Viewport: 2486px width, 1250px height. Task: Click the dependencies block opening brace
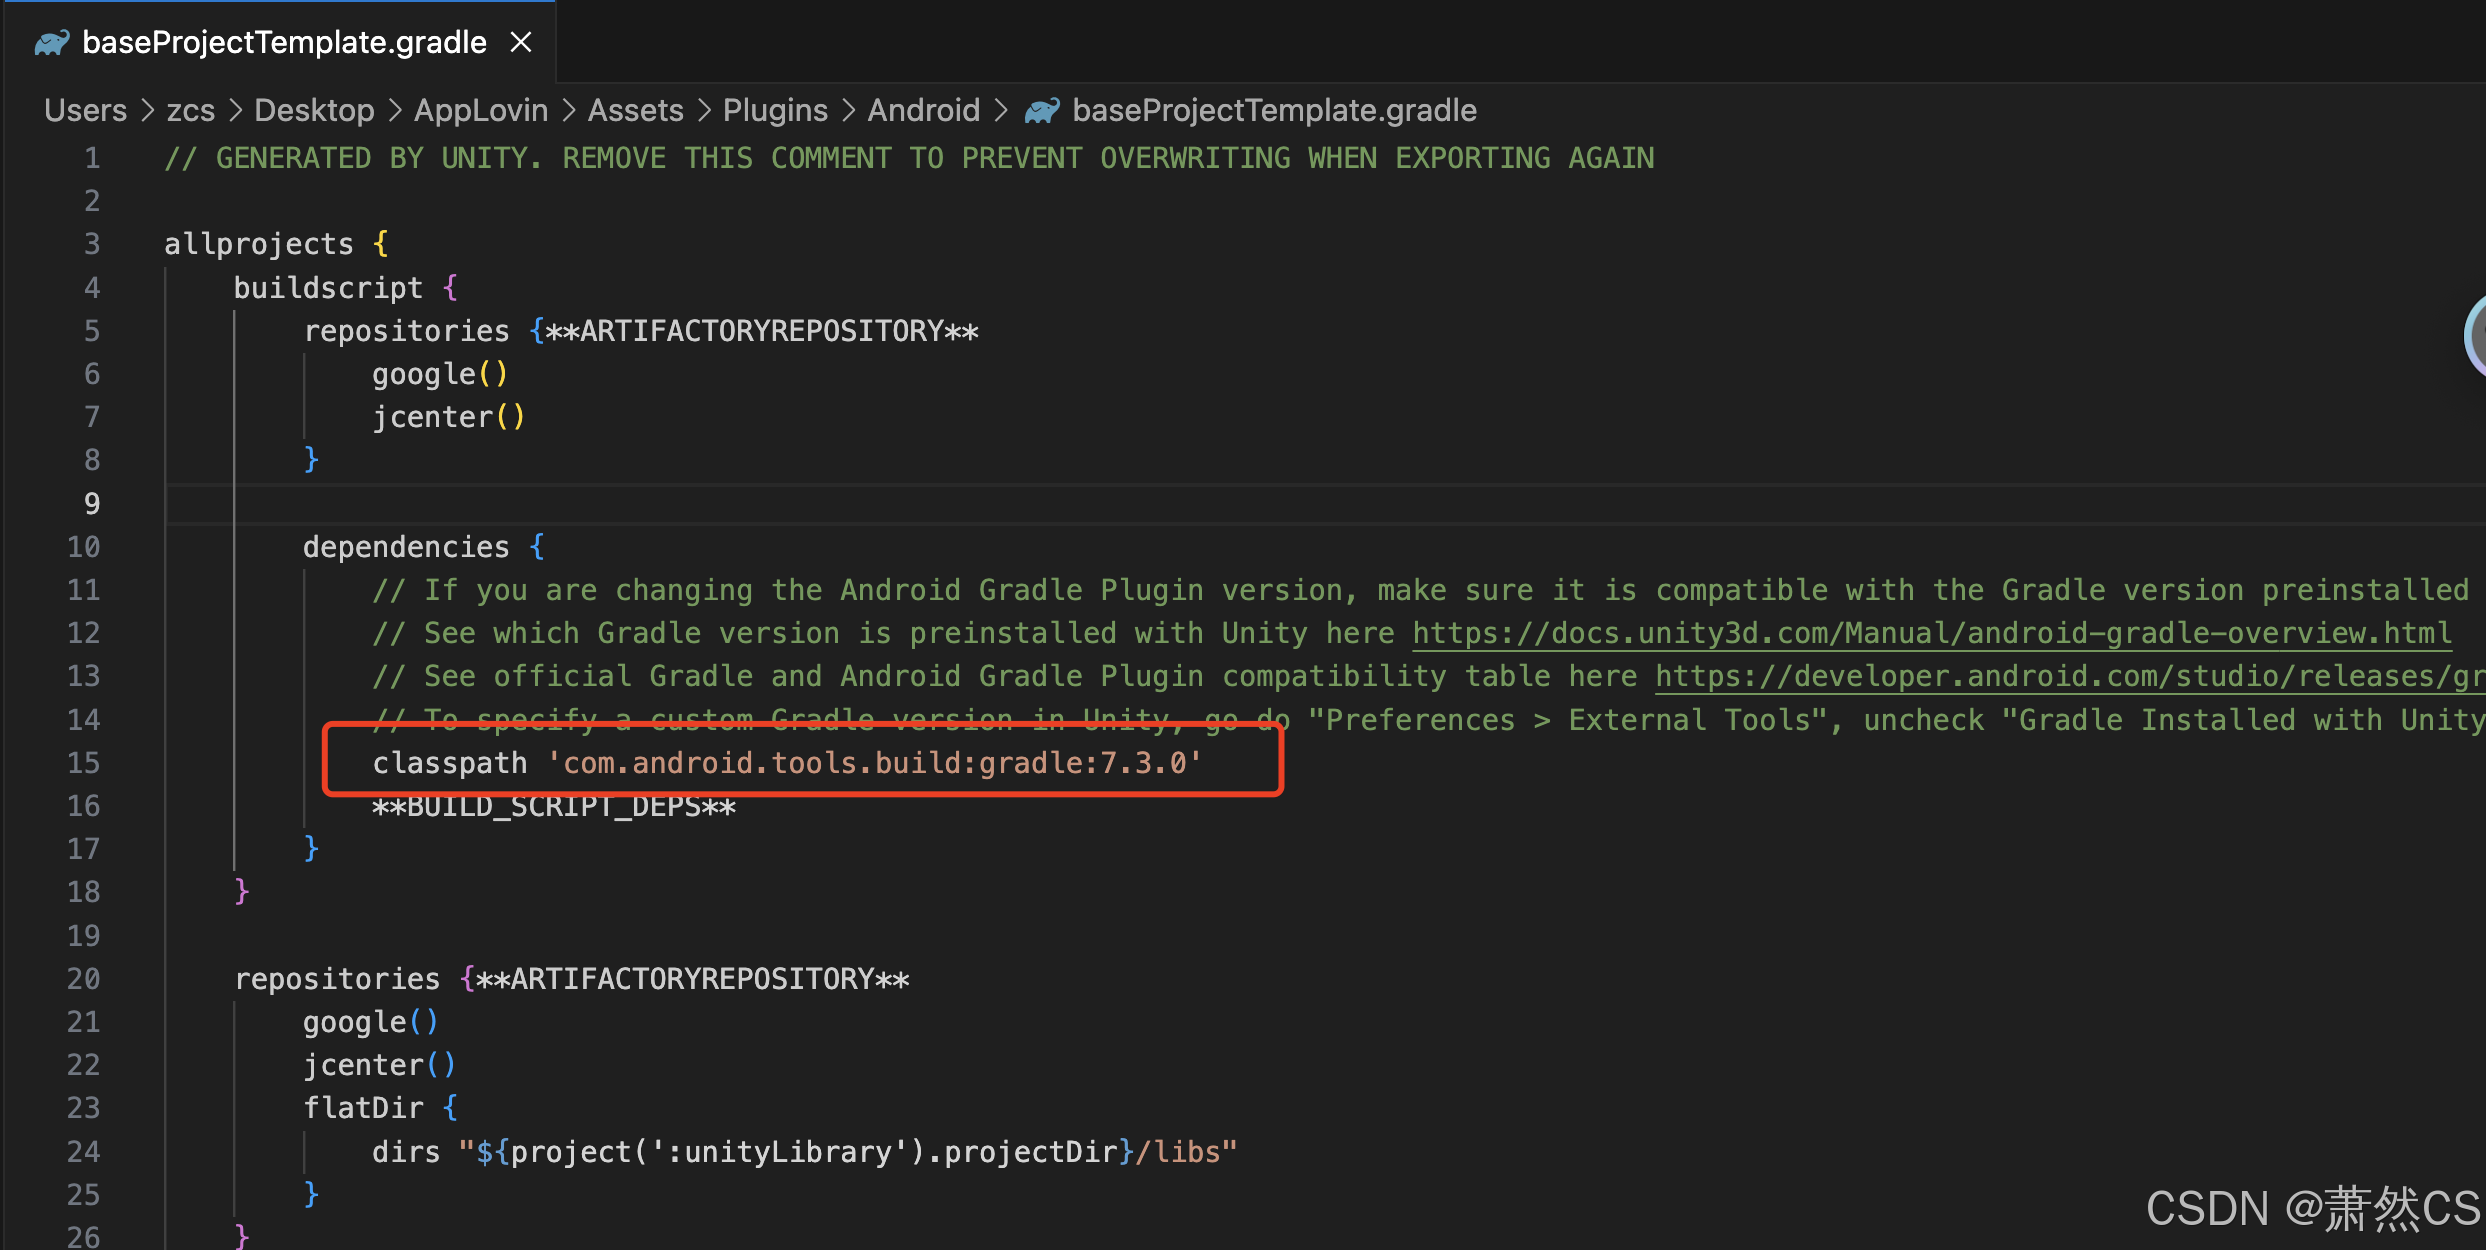pos(537,547)
